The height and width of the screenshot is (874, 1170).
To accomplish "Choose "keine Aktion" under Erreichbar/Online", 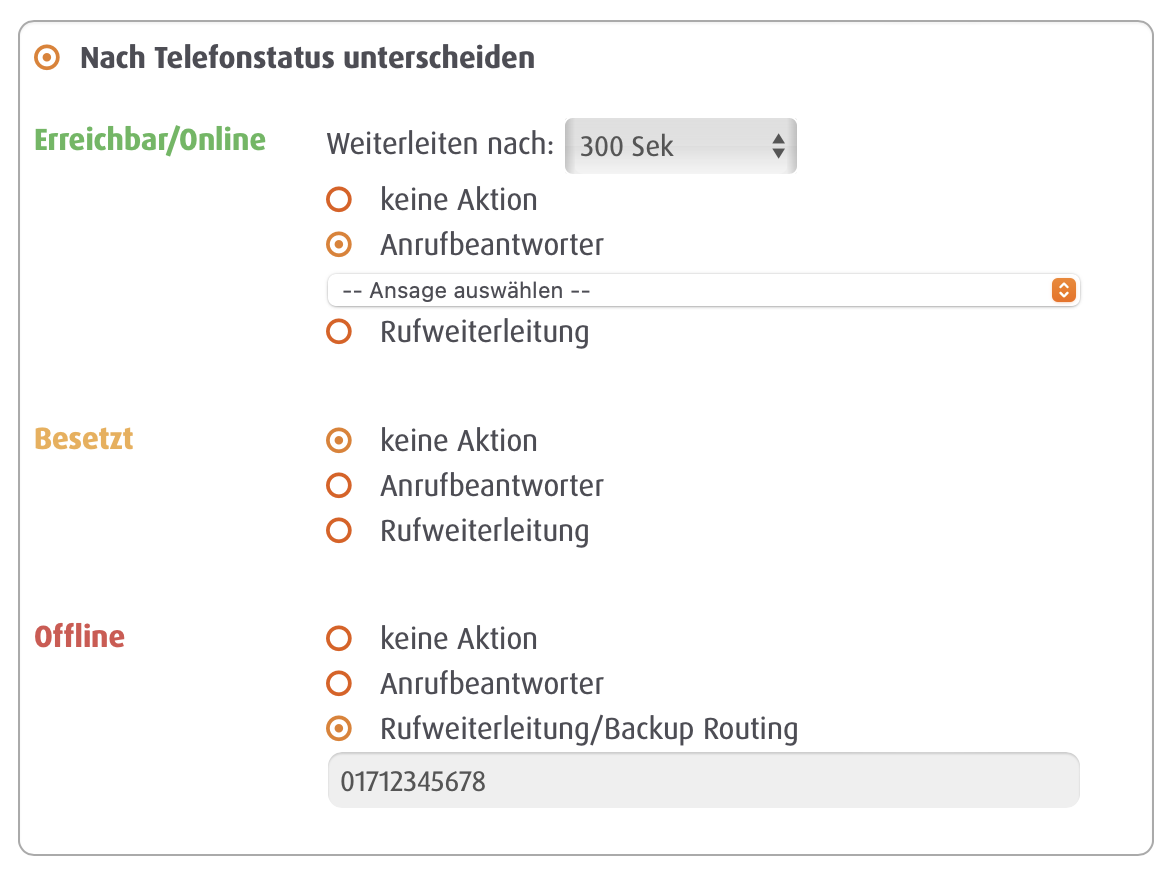I will tap(340, 200).
